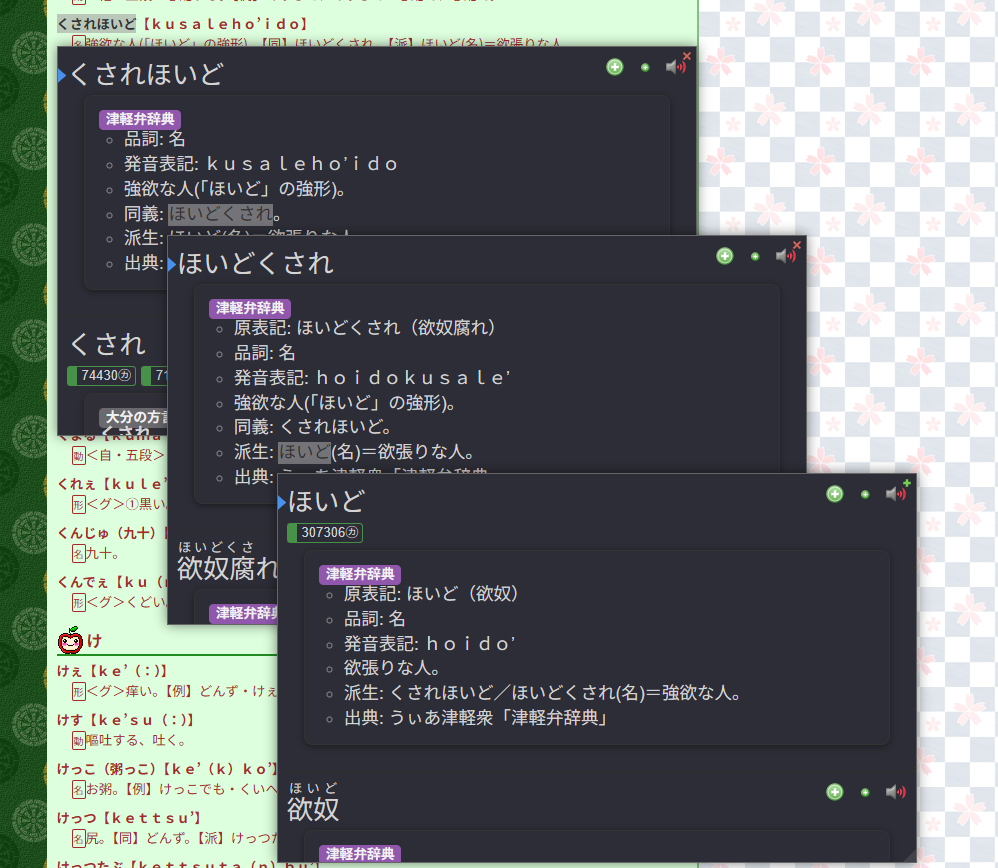
Task: Click frequency tag 307306 under ほいど
Action: [x=325, y=533]
